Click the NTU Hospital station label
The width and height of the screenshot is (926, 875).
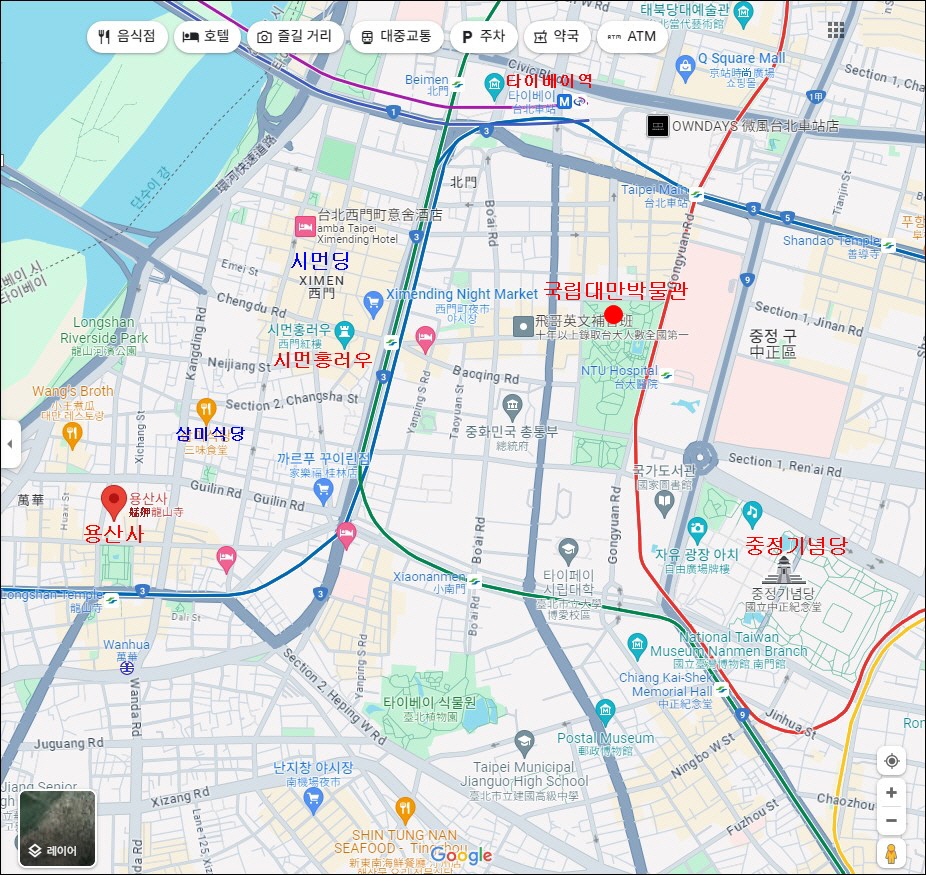point(619,377)
